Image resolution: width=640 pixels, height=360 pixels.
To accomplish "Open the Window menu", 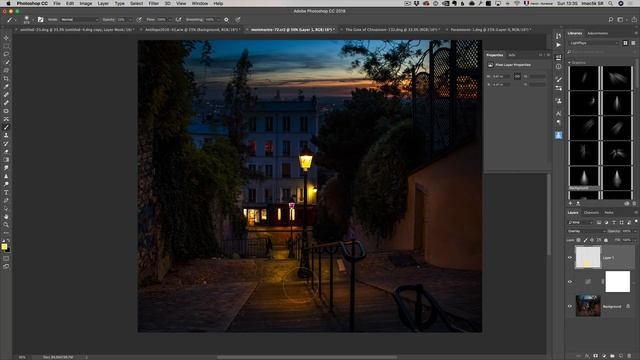I will [x=200, y=3].
